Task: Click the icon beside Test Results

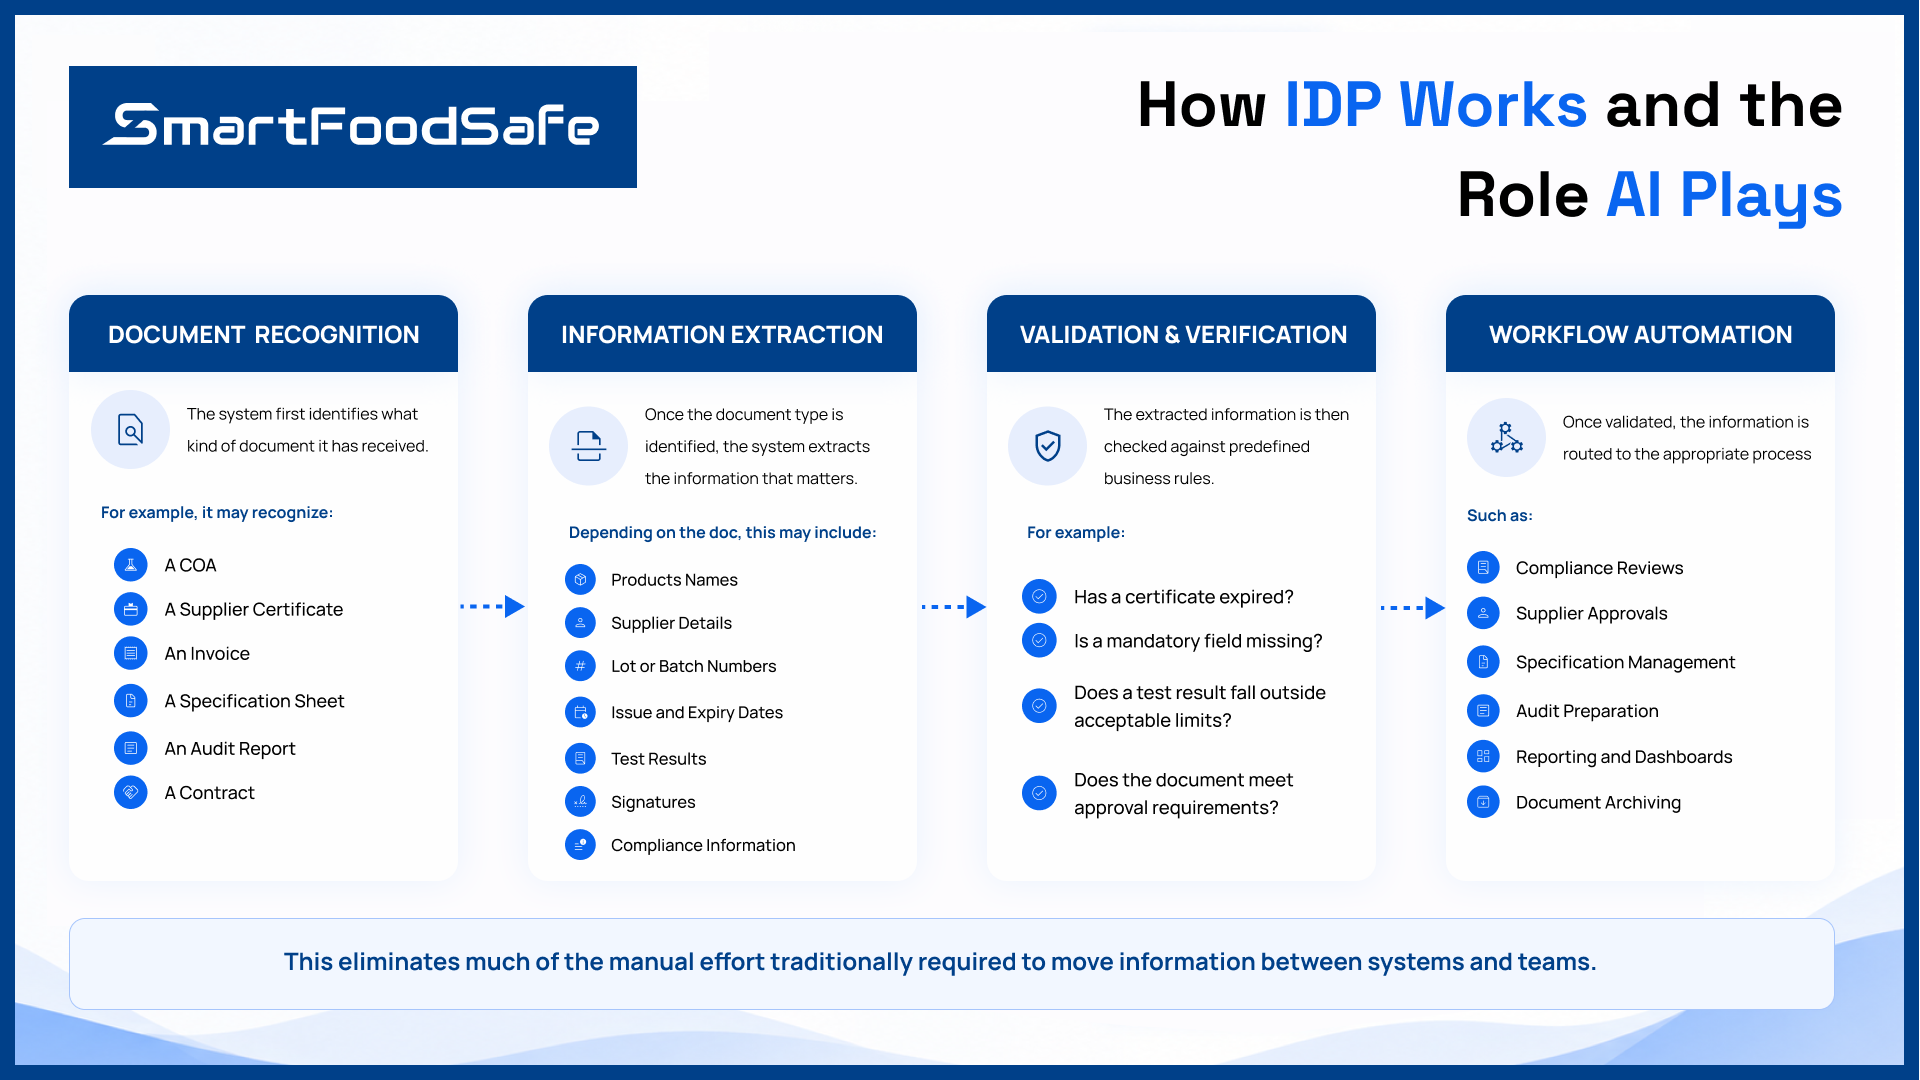Action: click(x=580, y=759)
